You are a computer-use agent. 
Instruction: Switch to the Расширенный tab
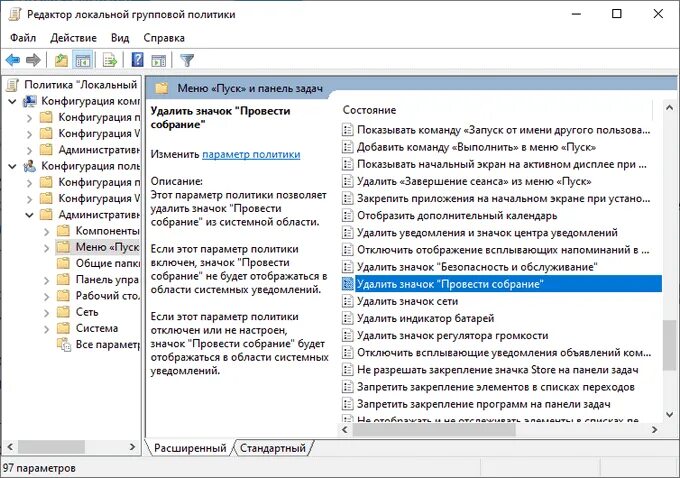click(190, 448)
